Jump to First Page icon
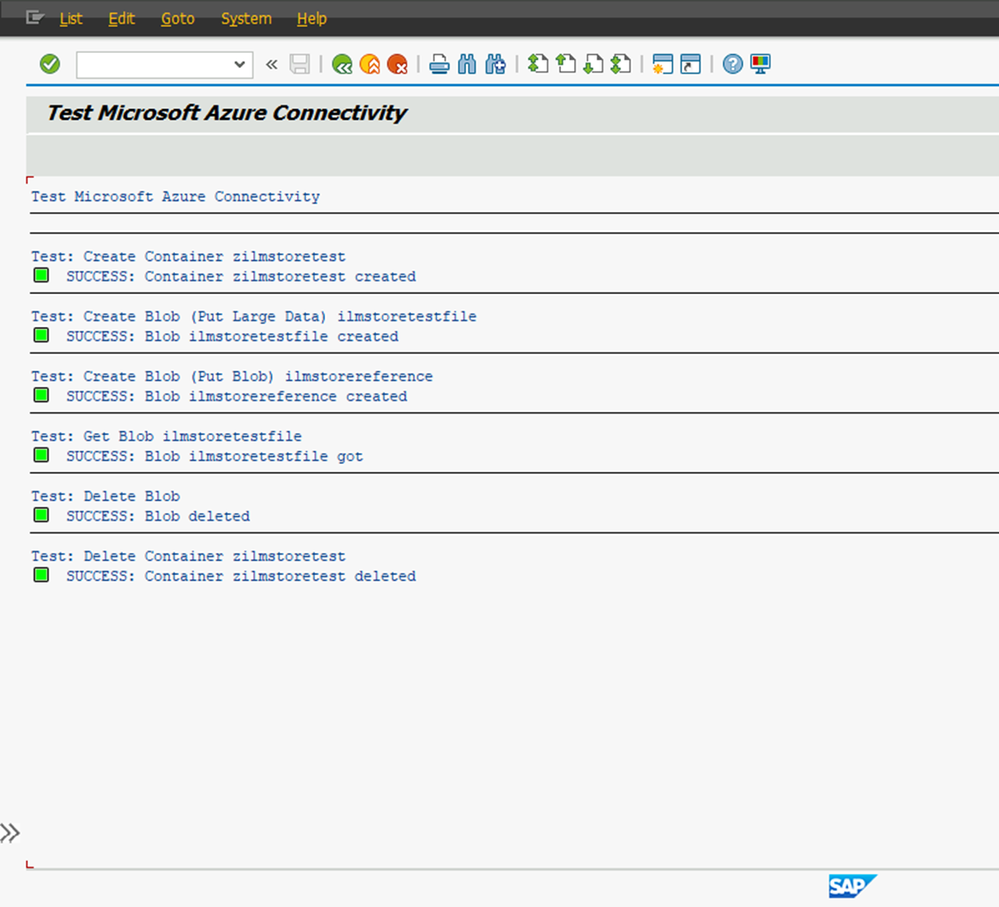The height and width of the screenshot is (907, 999). point(538,64)
